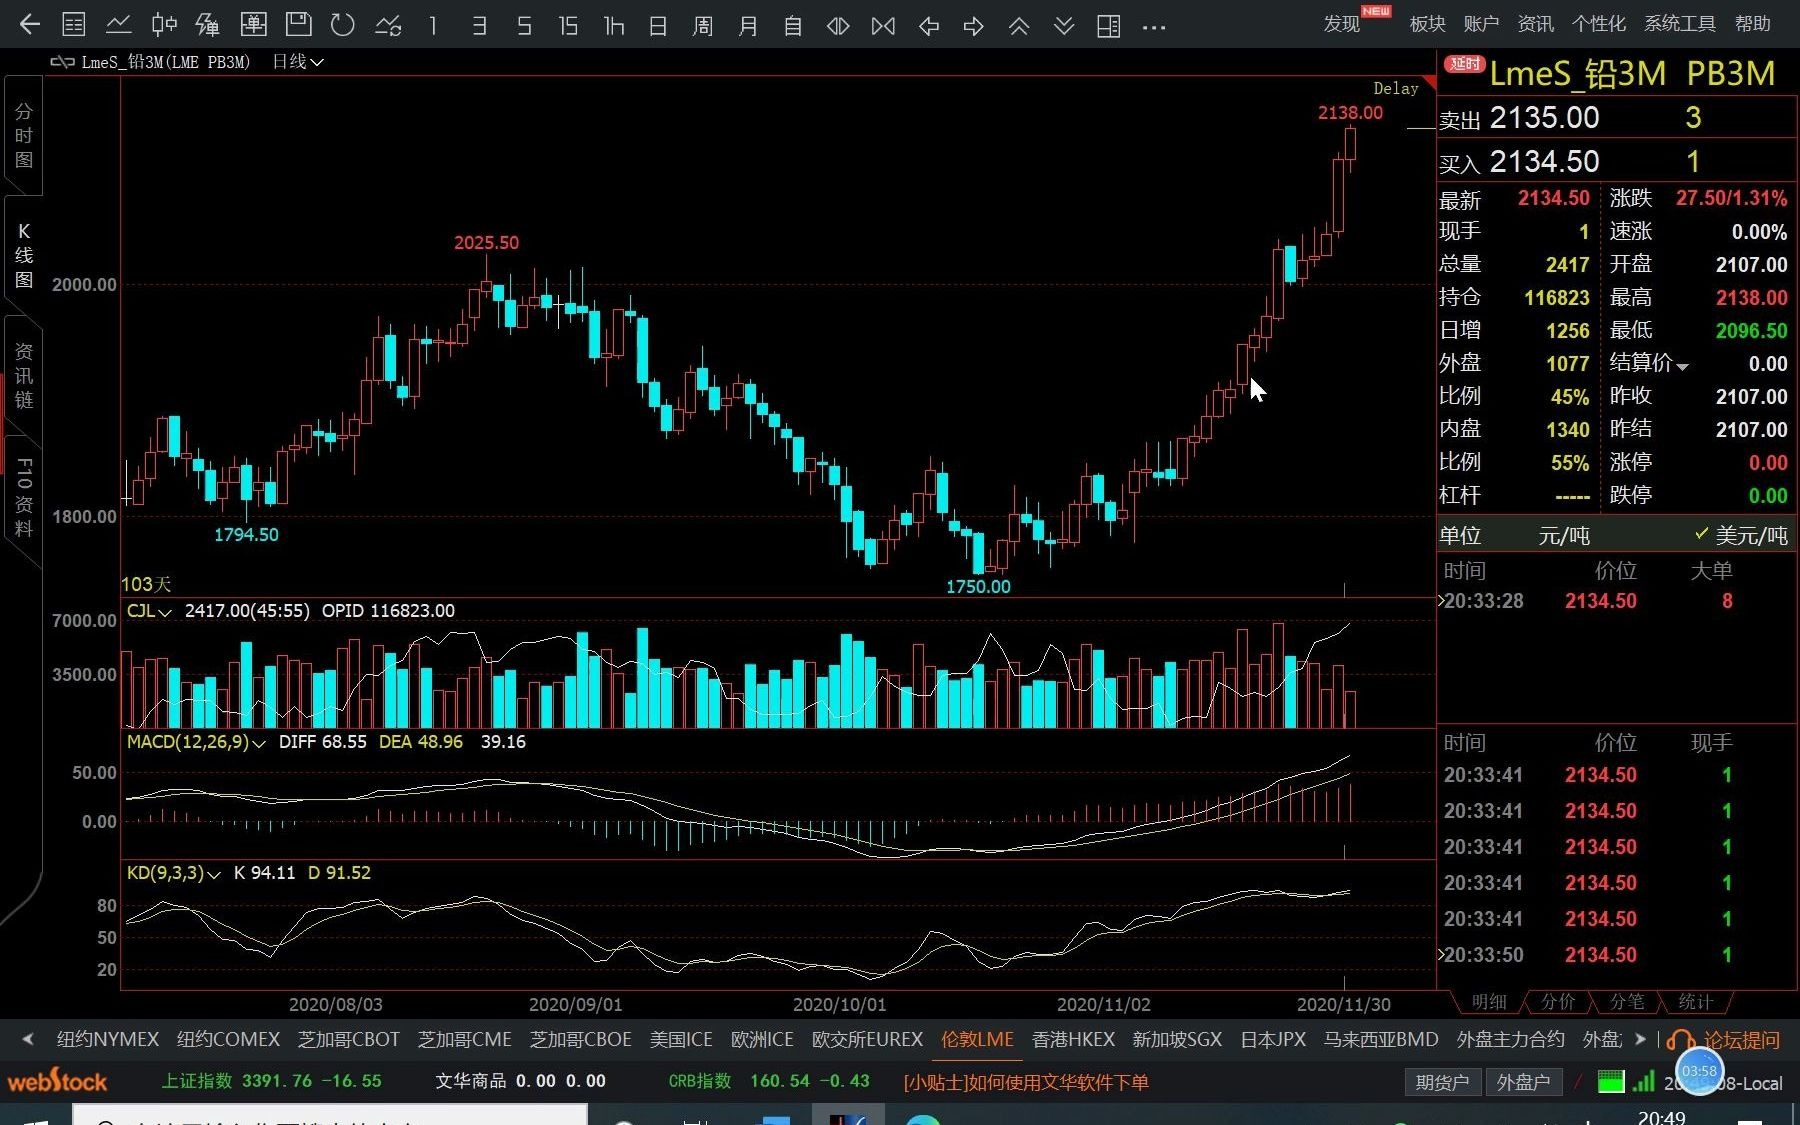Click the 单 order placement icon
This screenshot has width=1800, height=1125.
point(254,25)
